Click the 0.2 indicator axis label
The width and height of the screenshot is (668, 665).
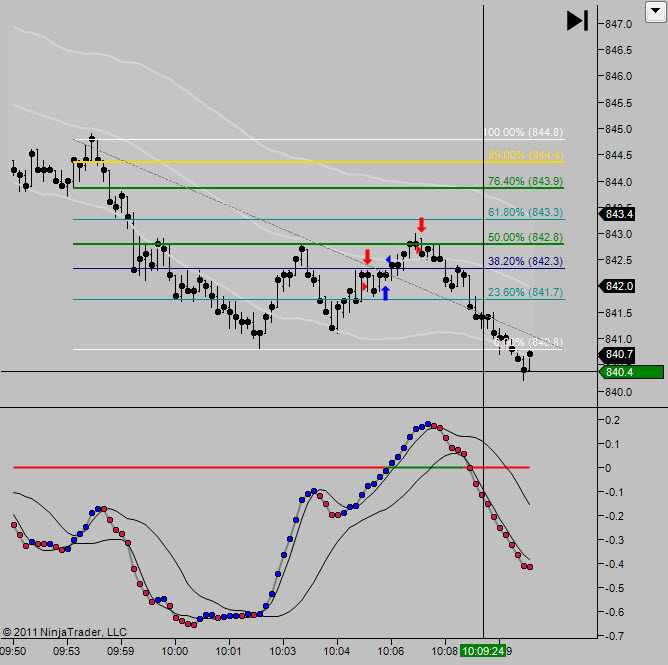point(612,420)
